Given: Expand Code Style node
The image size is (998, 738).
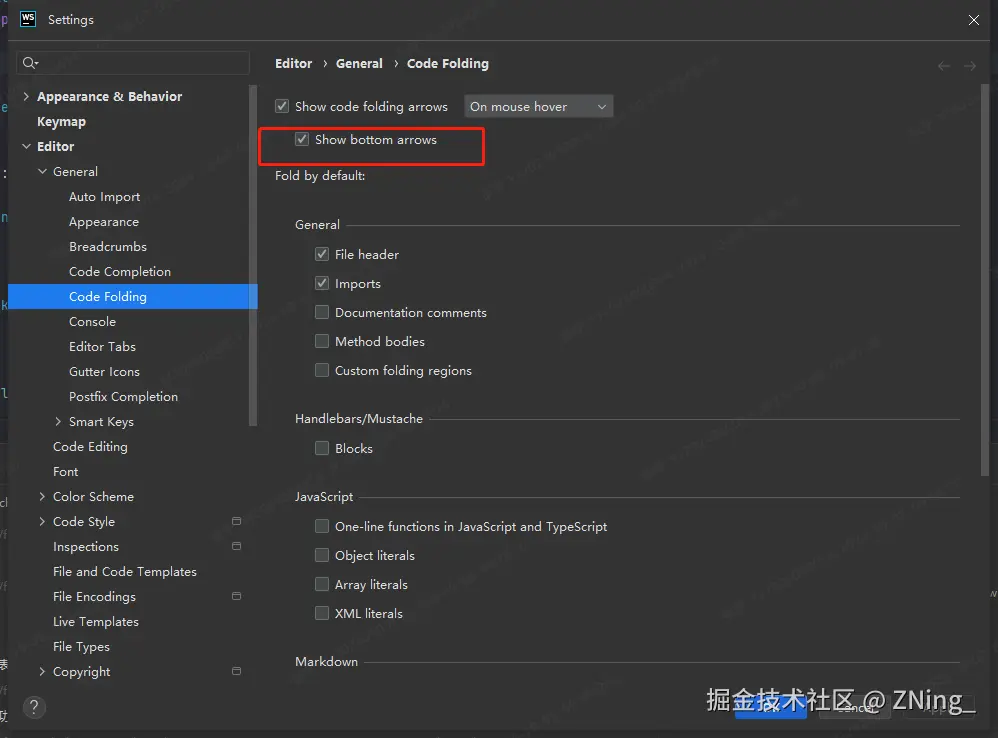Looking at the screenshot, I should click(42, 521).
